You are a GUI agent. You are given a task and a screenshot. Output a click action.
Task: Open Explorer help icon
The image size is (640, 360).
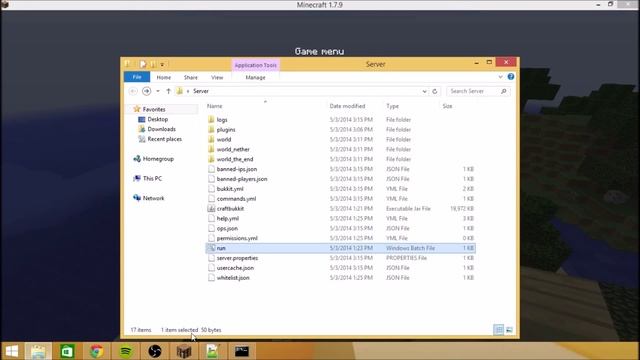511,77
